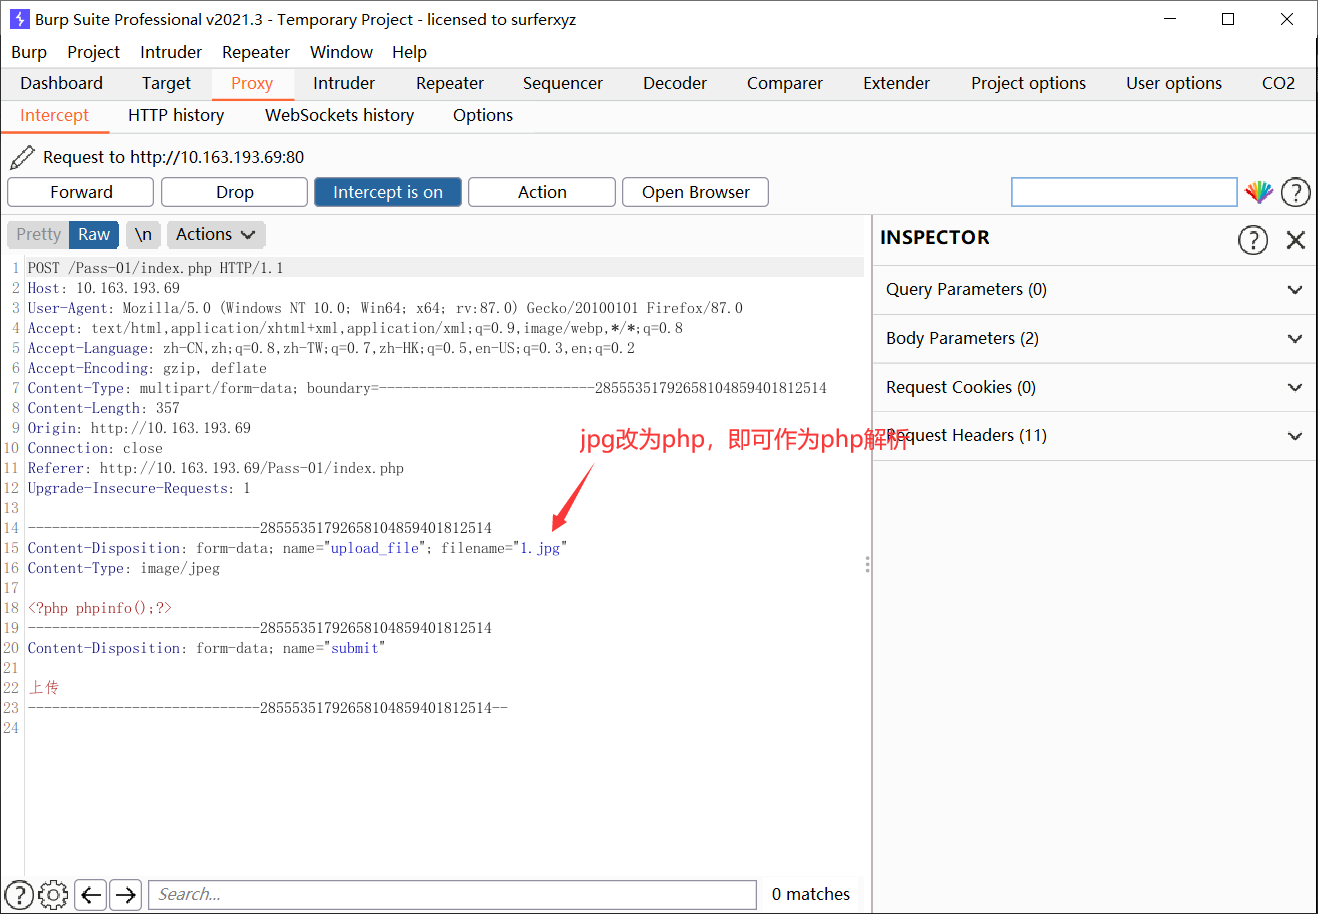Click the "0 matches" status text

point(811,894)
